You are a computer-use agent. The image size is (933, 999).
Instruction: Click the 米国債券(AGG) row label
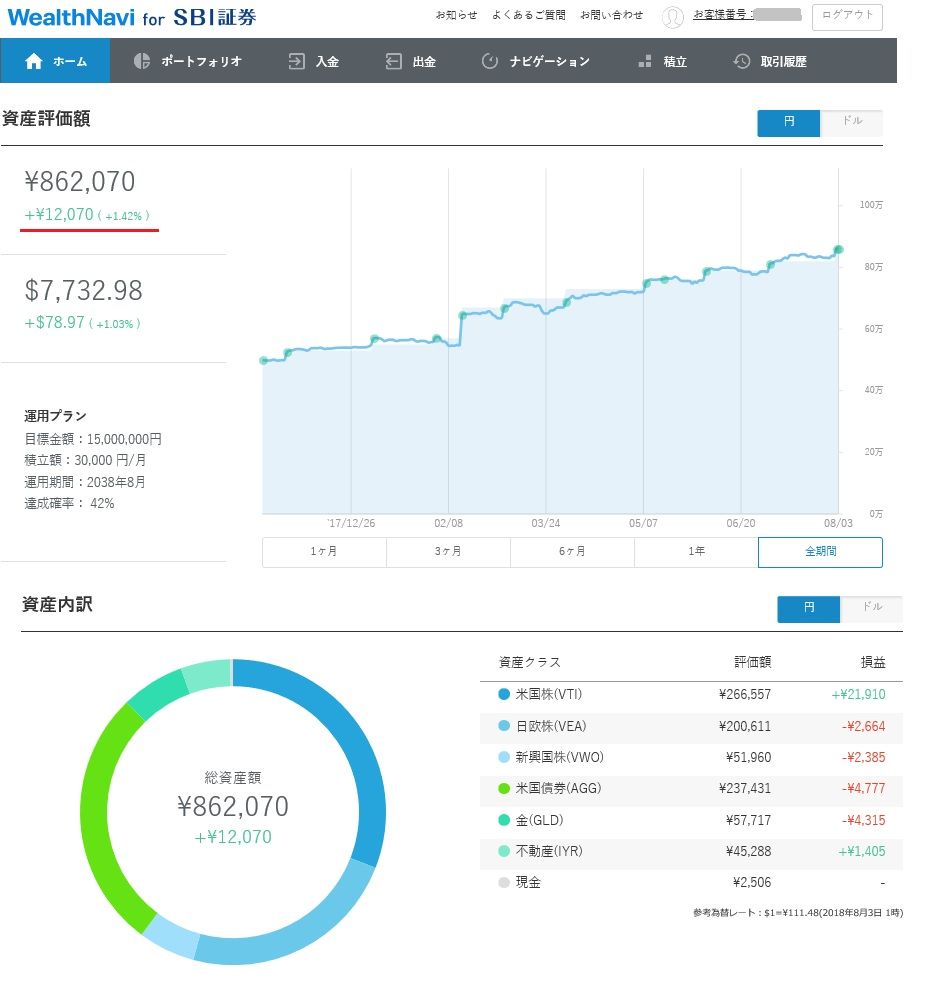click(x=558, y=788)
